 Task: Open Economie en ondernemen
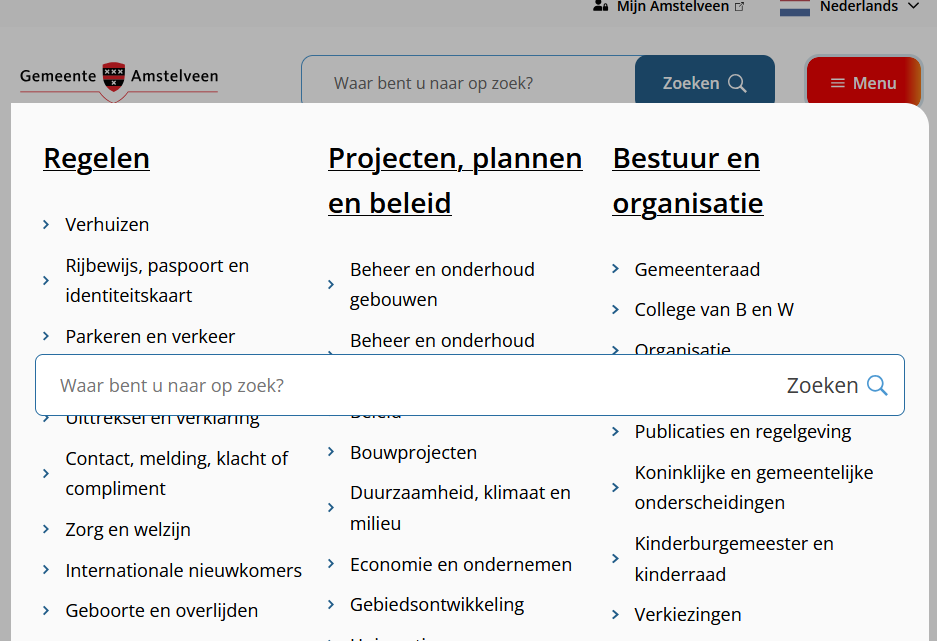461,564
